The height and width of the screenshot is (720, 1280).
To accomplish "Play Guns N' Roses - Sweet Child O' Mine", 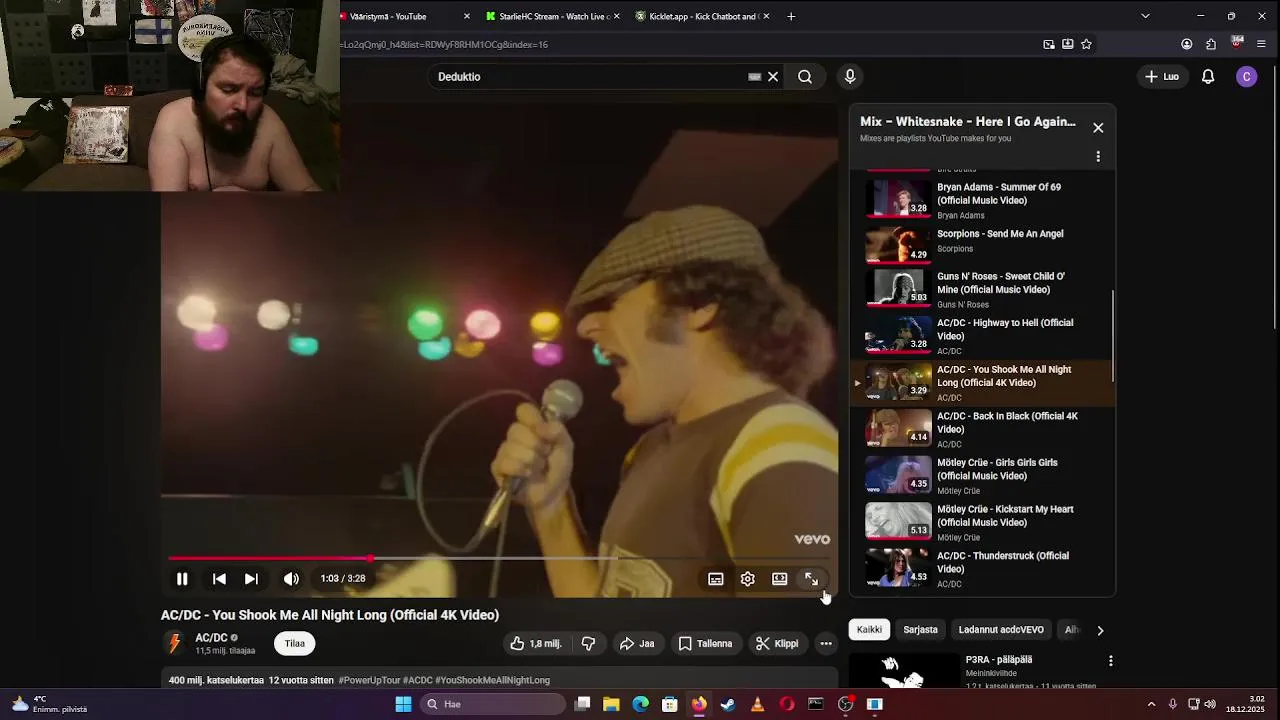I will click(981, 289).
